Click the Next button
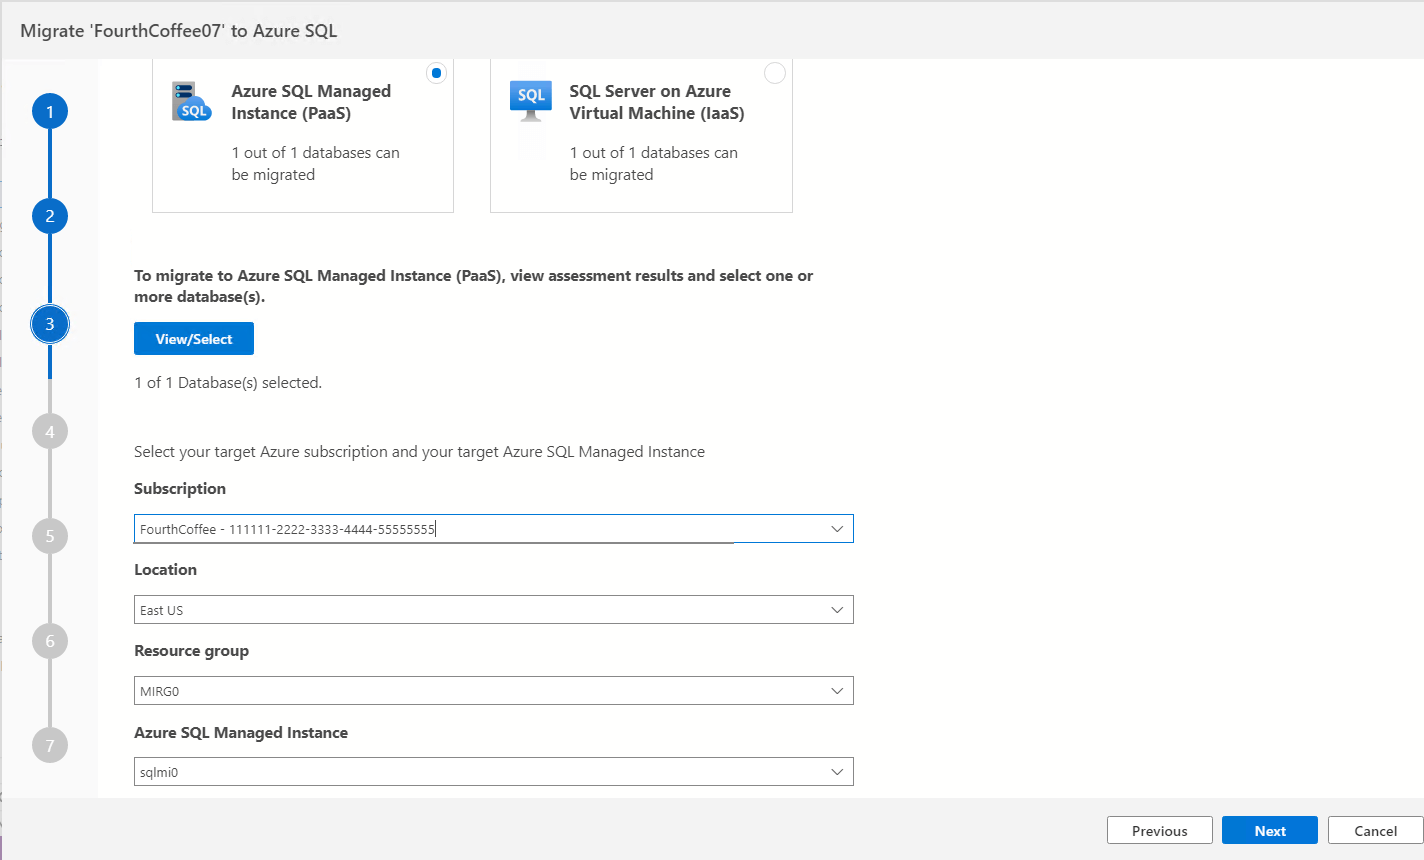1424x860 pixels. 1270,831
